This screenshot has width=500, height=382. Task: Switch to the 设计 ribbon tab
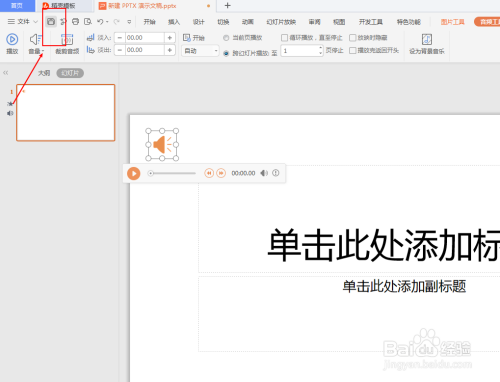point(198,22)
